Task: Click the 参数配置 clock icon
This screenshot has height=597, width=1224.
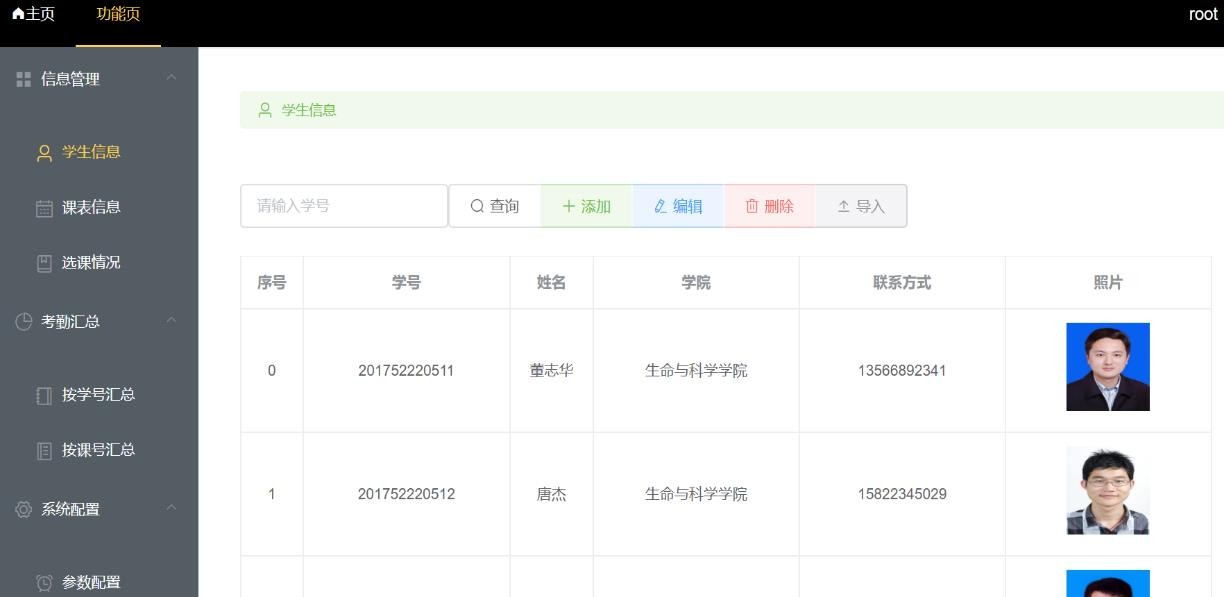Action: point(44,583)
